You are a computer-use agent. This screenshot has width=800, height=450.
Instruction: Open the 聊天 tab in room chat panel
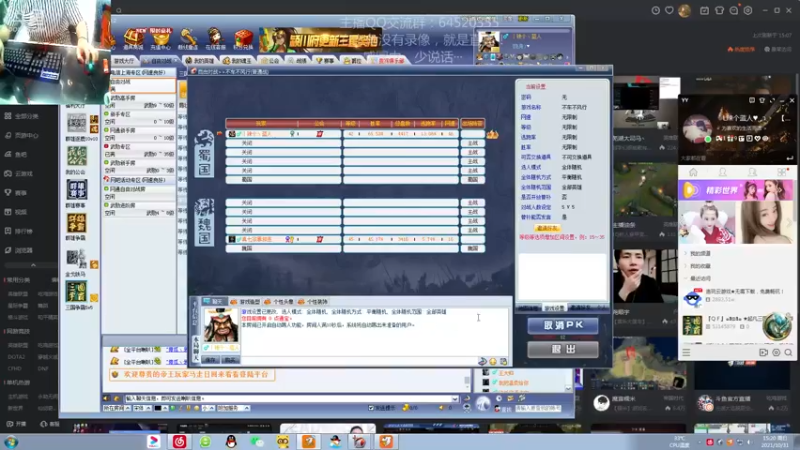pyautogui.click(x=213, y=302)
